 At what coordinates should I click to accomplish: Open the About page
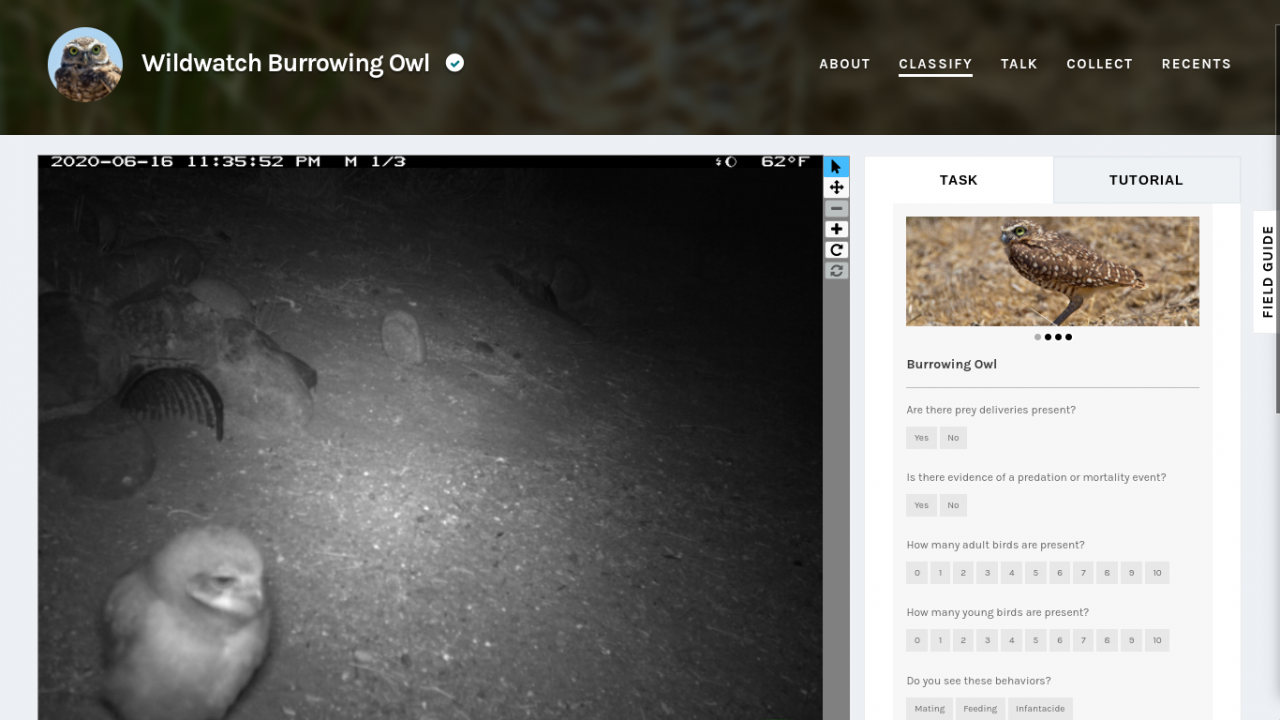click(845, 63)
